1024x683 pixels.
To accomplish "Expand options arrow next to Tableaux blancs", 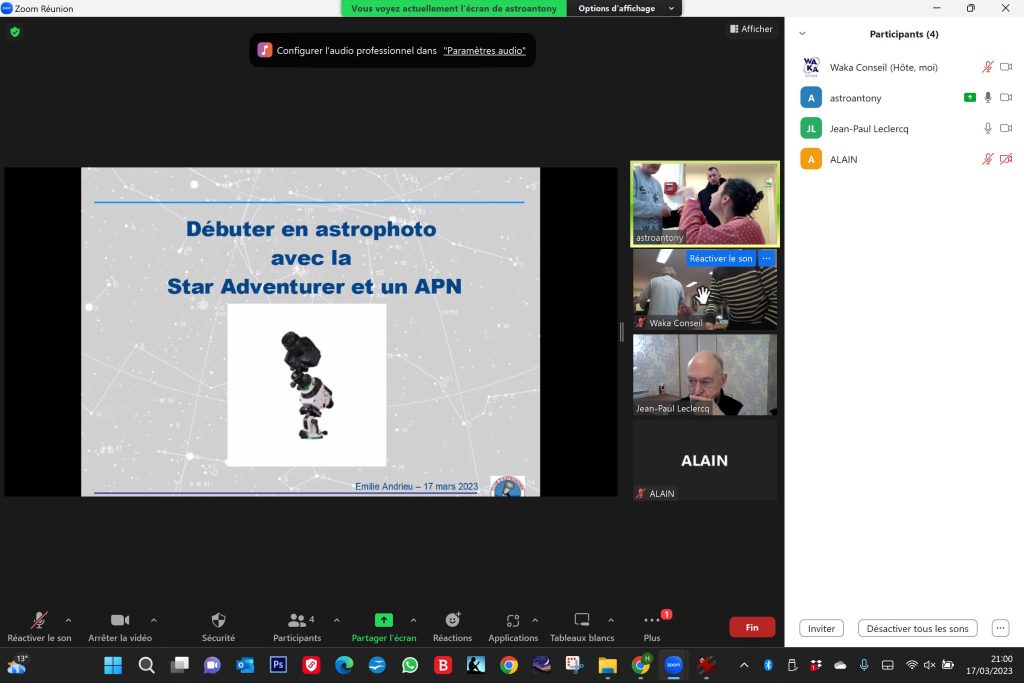I will pyautogui.click(x=611, y=620).
